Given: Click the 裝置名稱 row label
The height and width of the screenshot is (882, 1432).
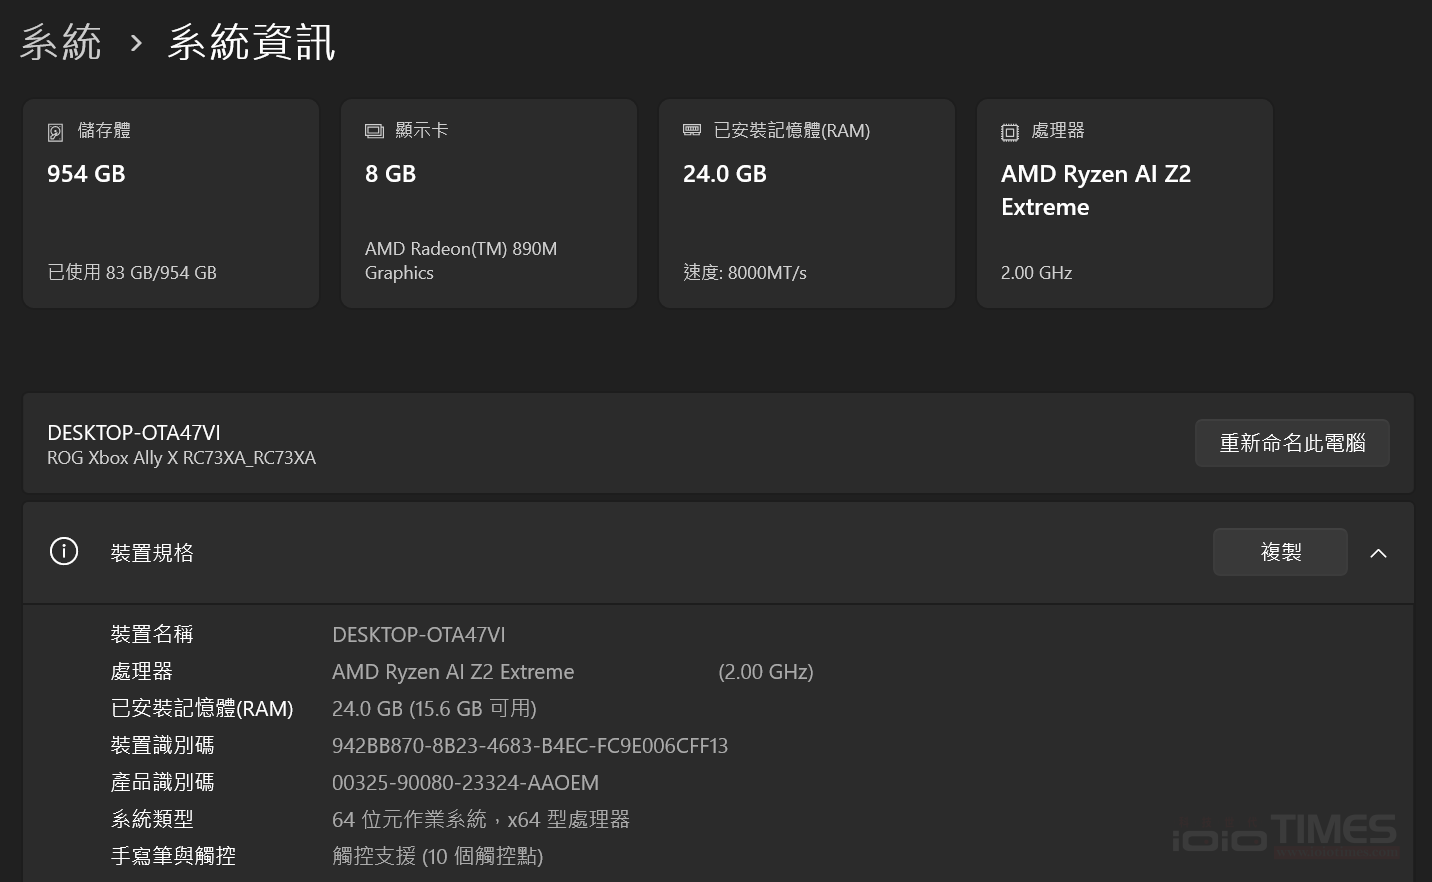Looking at the screenshot, I should (152, 635).
